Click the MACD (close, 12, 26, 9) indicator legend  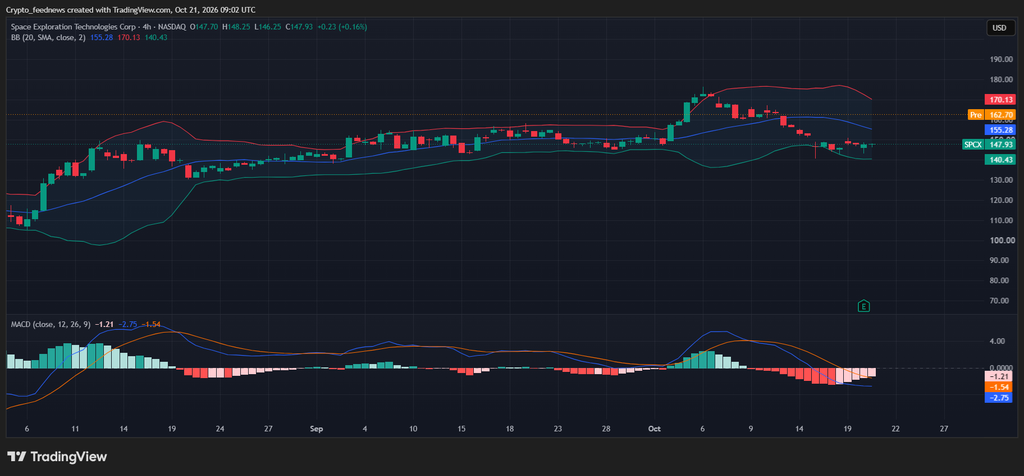(50, 324)
